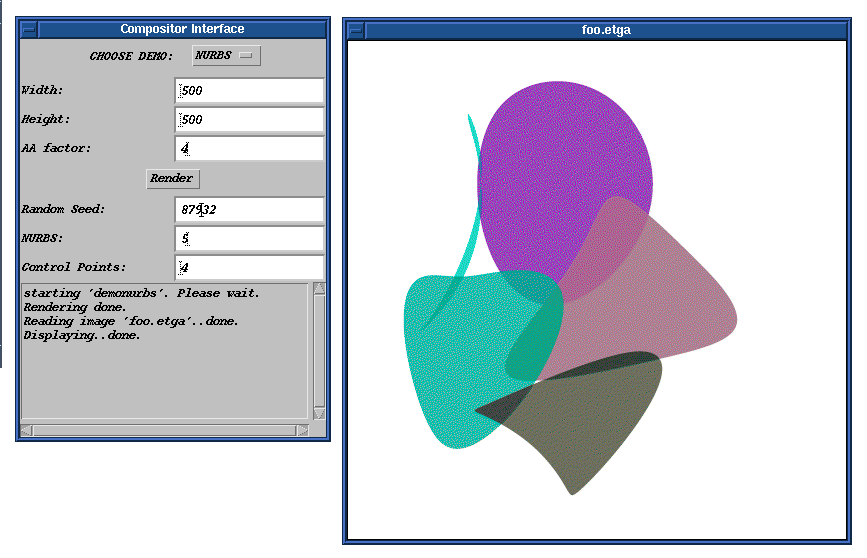Focus the NURBS count field
This screenshot has width=867, height=558.
tap(249, 239)
